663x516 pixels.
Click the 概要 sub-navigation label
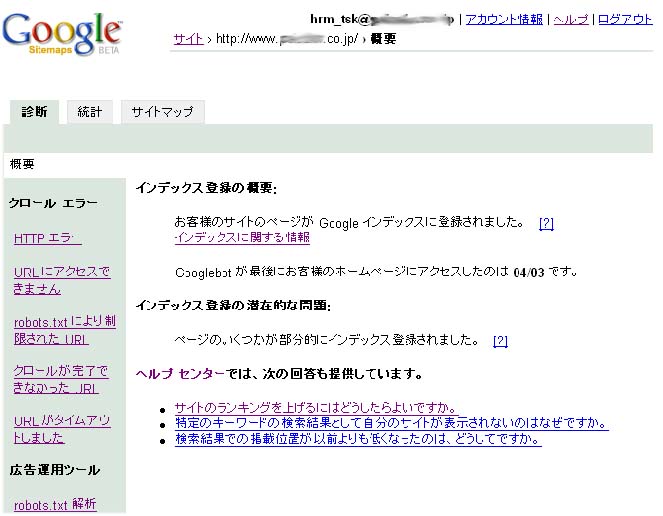tap(22, 164)
